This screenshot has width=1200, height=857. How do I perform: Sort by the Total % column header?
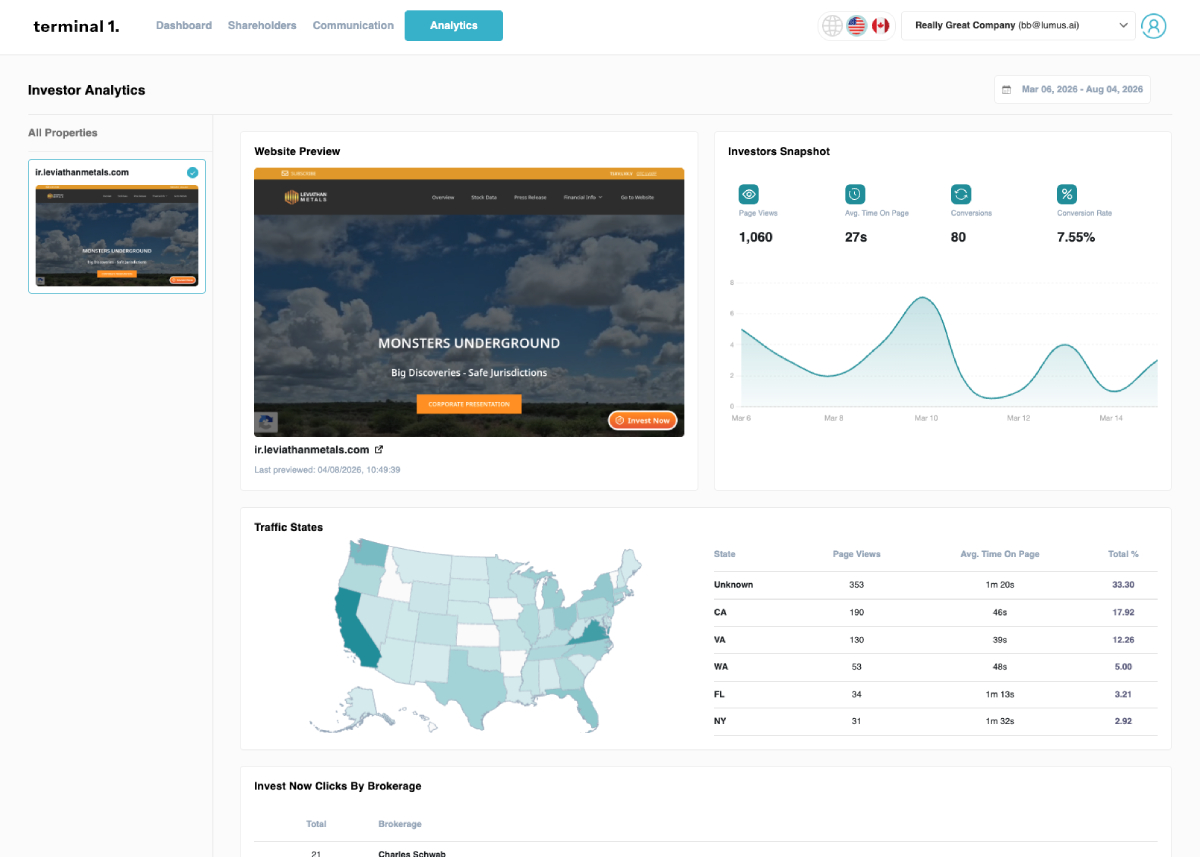[x=1123, y=554]
